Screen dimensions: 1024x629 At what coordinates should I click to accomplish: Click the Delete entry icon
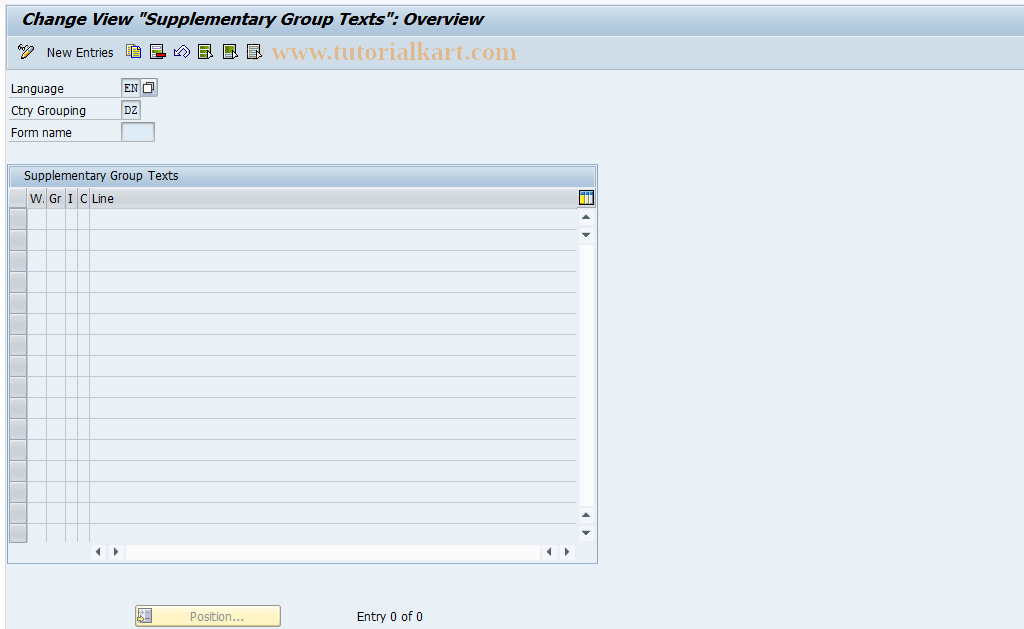[157, 52]
